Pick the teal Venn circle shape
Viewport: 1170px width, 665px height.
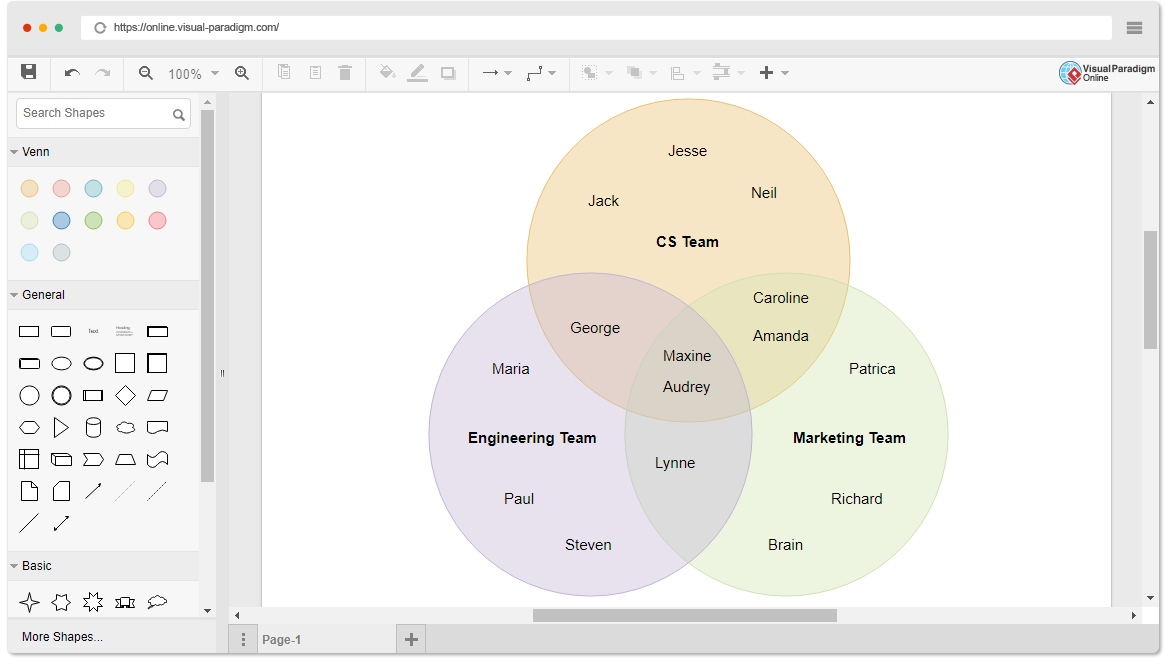93,188
